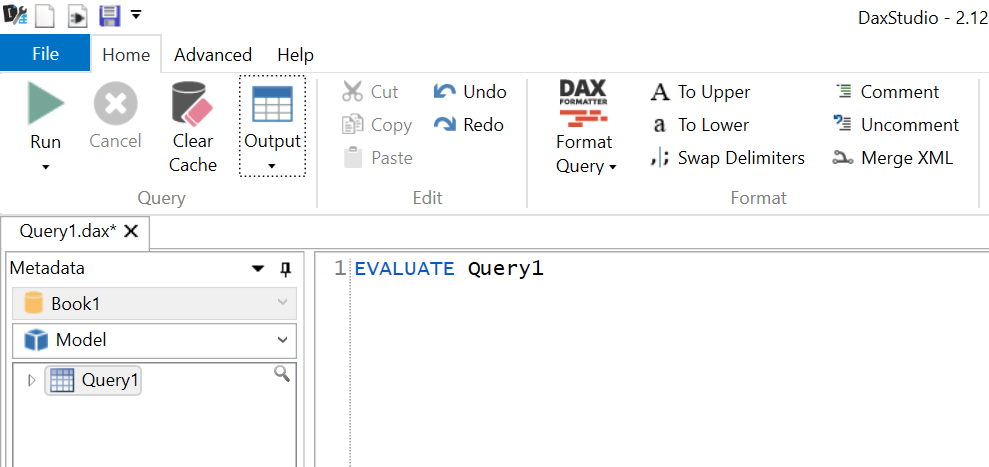This screenshot has width=989, height=467.
Task: Click line number 1 in editor gutter
Action: (339, 269)
